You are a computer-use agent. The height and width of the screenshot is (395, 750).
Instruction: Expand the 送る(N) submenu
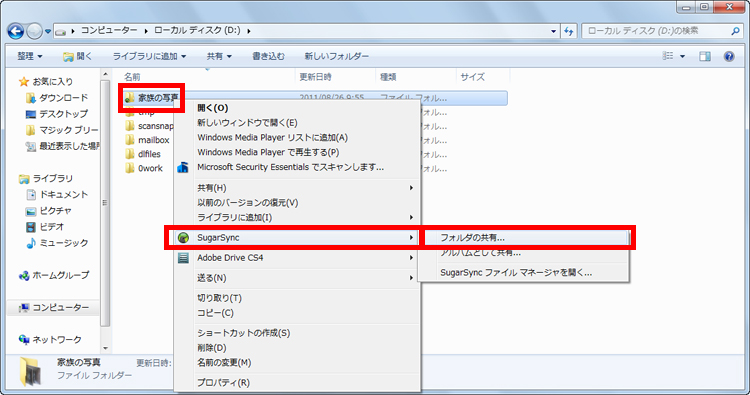pyautogui.click(x=297, y=278)
